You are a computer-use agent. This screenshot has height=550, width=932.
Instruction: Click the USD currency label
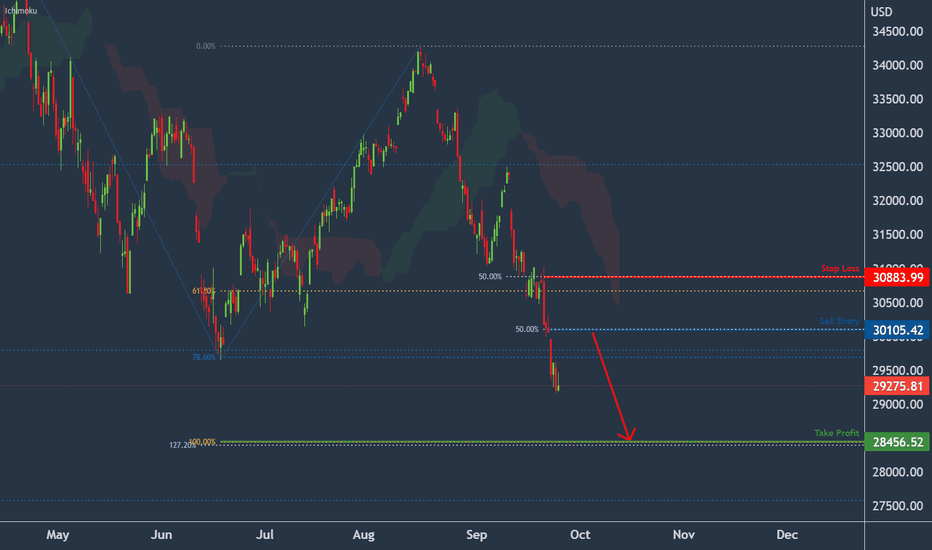coord(881,12)
